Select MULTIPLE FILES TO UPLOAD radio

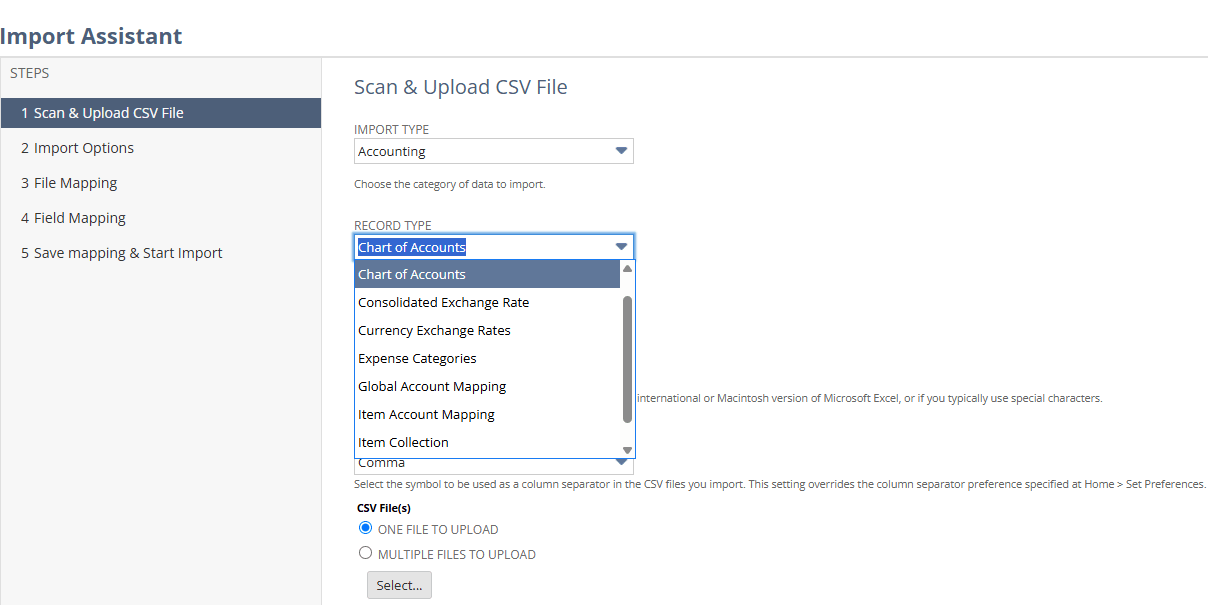[x=365, y=553]
